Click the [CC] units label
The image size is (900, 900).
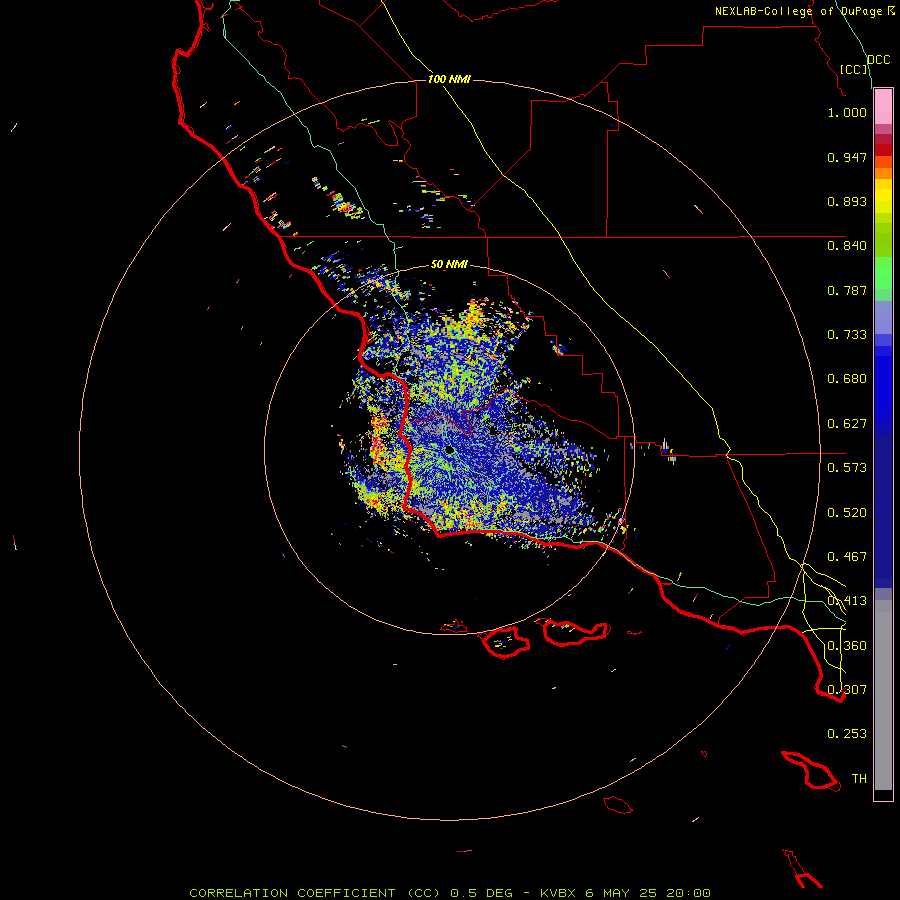(x=854, y=69)
